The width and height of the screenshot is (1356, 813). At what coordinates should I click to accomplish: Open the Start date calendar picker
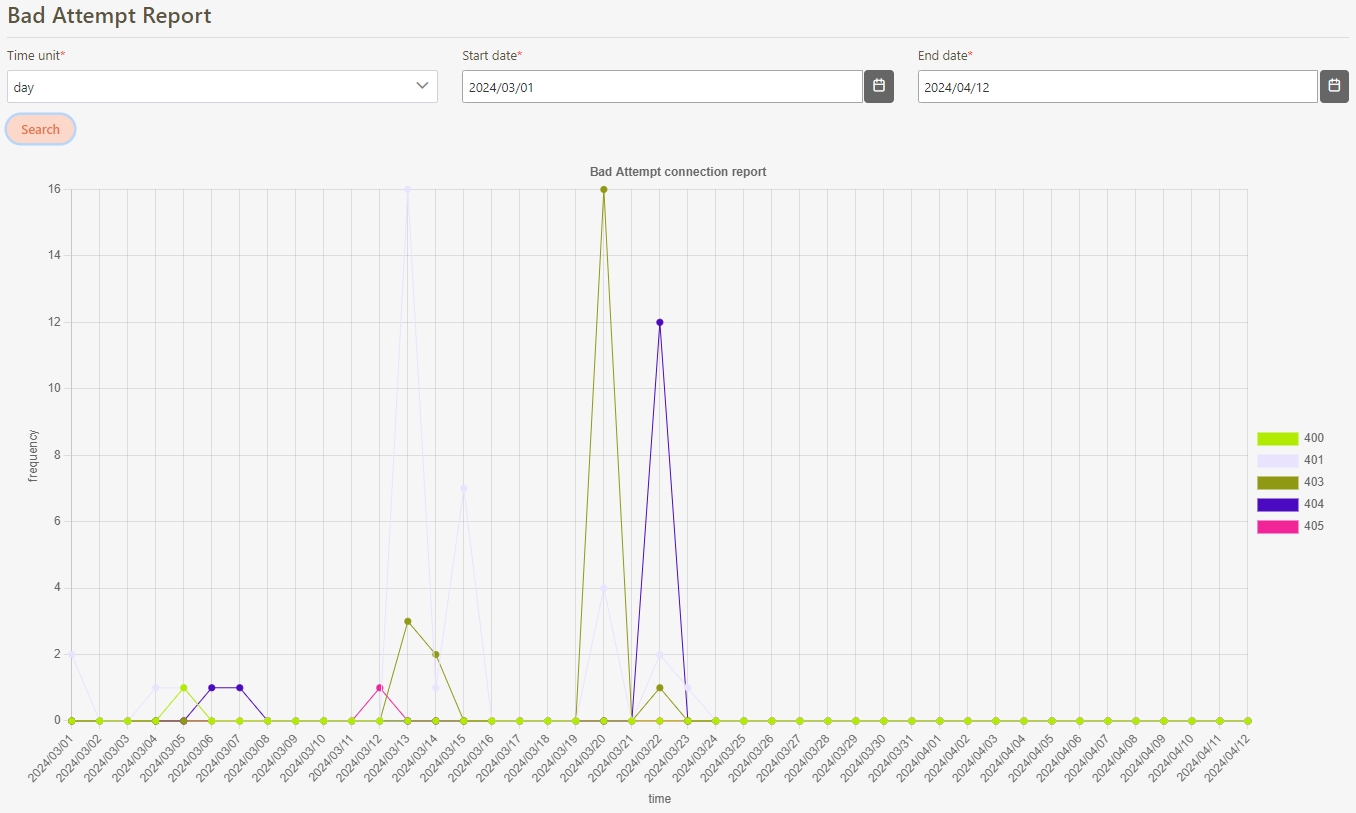pos(878,86)
